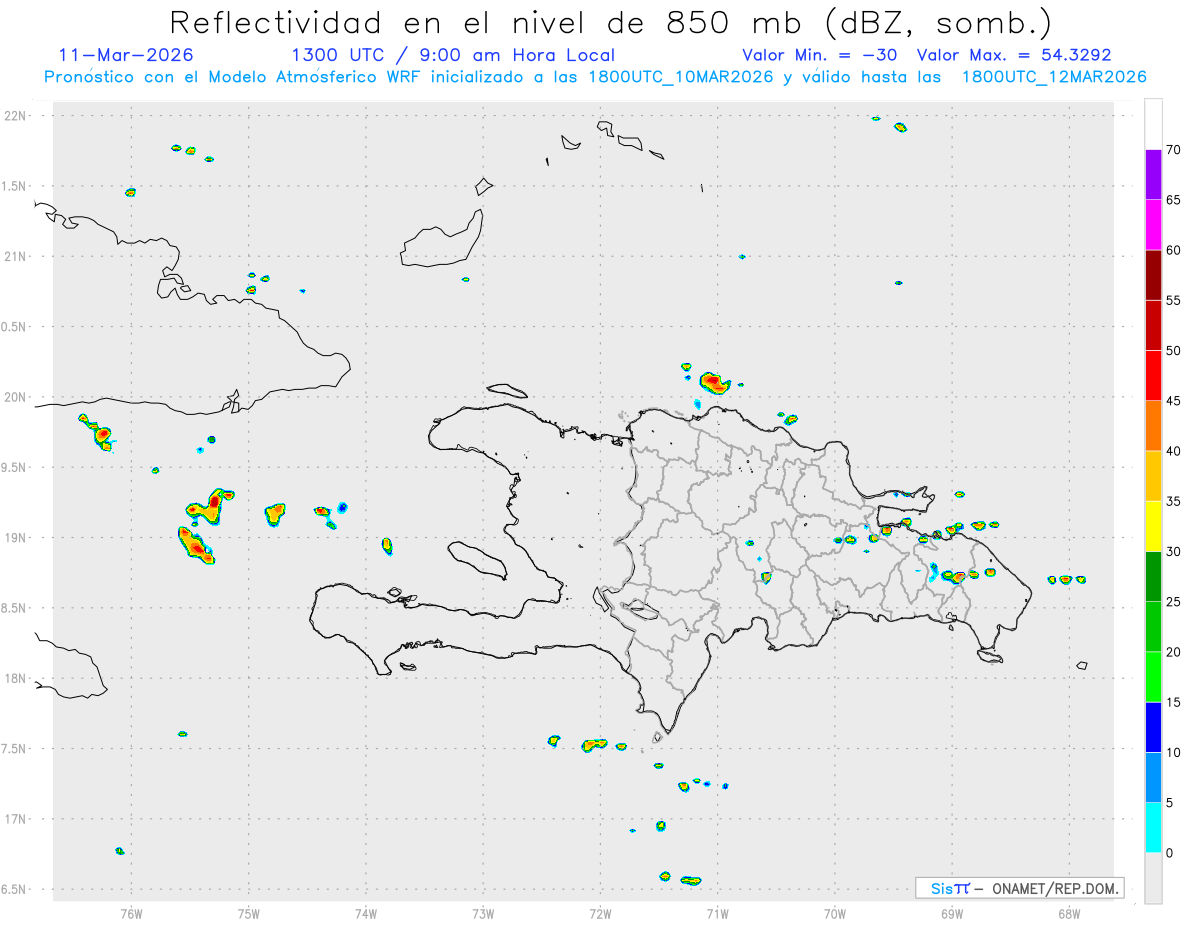Select the dark blue 10–15 dBZ band
1200x927 pixels.
click(x=1153, y=727)
